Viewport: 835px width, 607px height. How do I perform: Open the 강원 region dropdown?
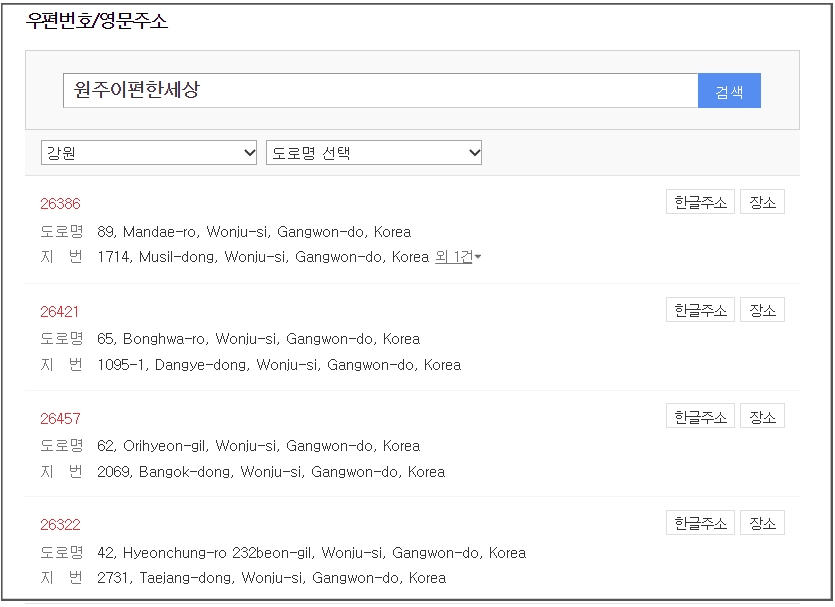point(149,153)
